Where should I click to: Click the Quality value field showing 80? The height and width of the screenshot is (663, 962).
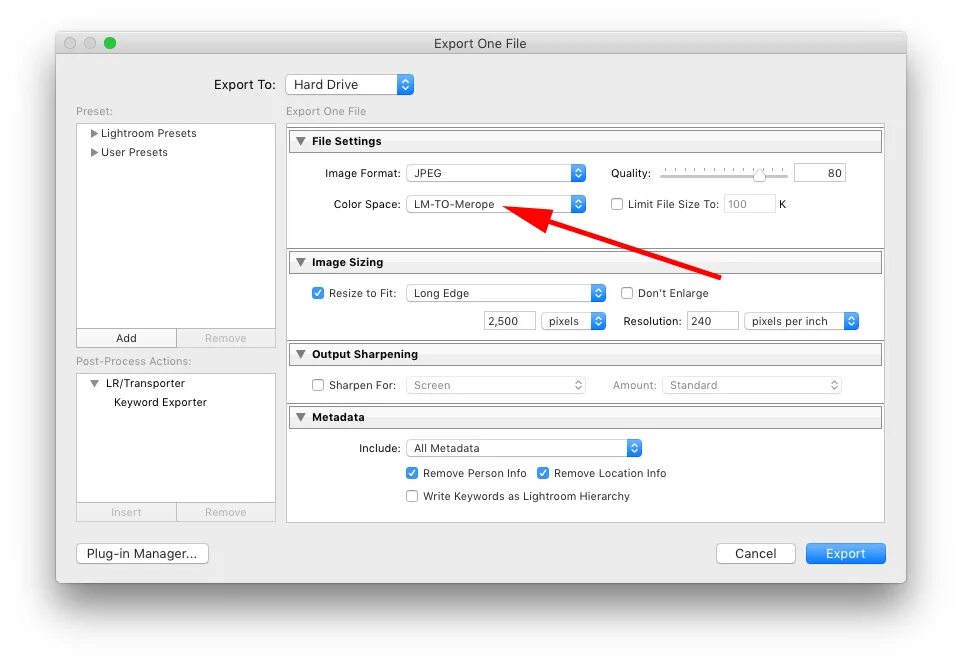[x=820, y=173]
